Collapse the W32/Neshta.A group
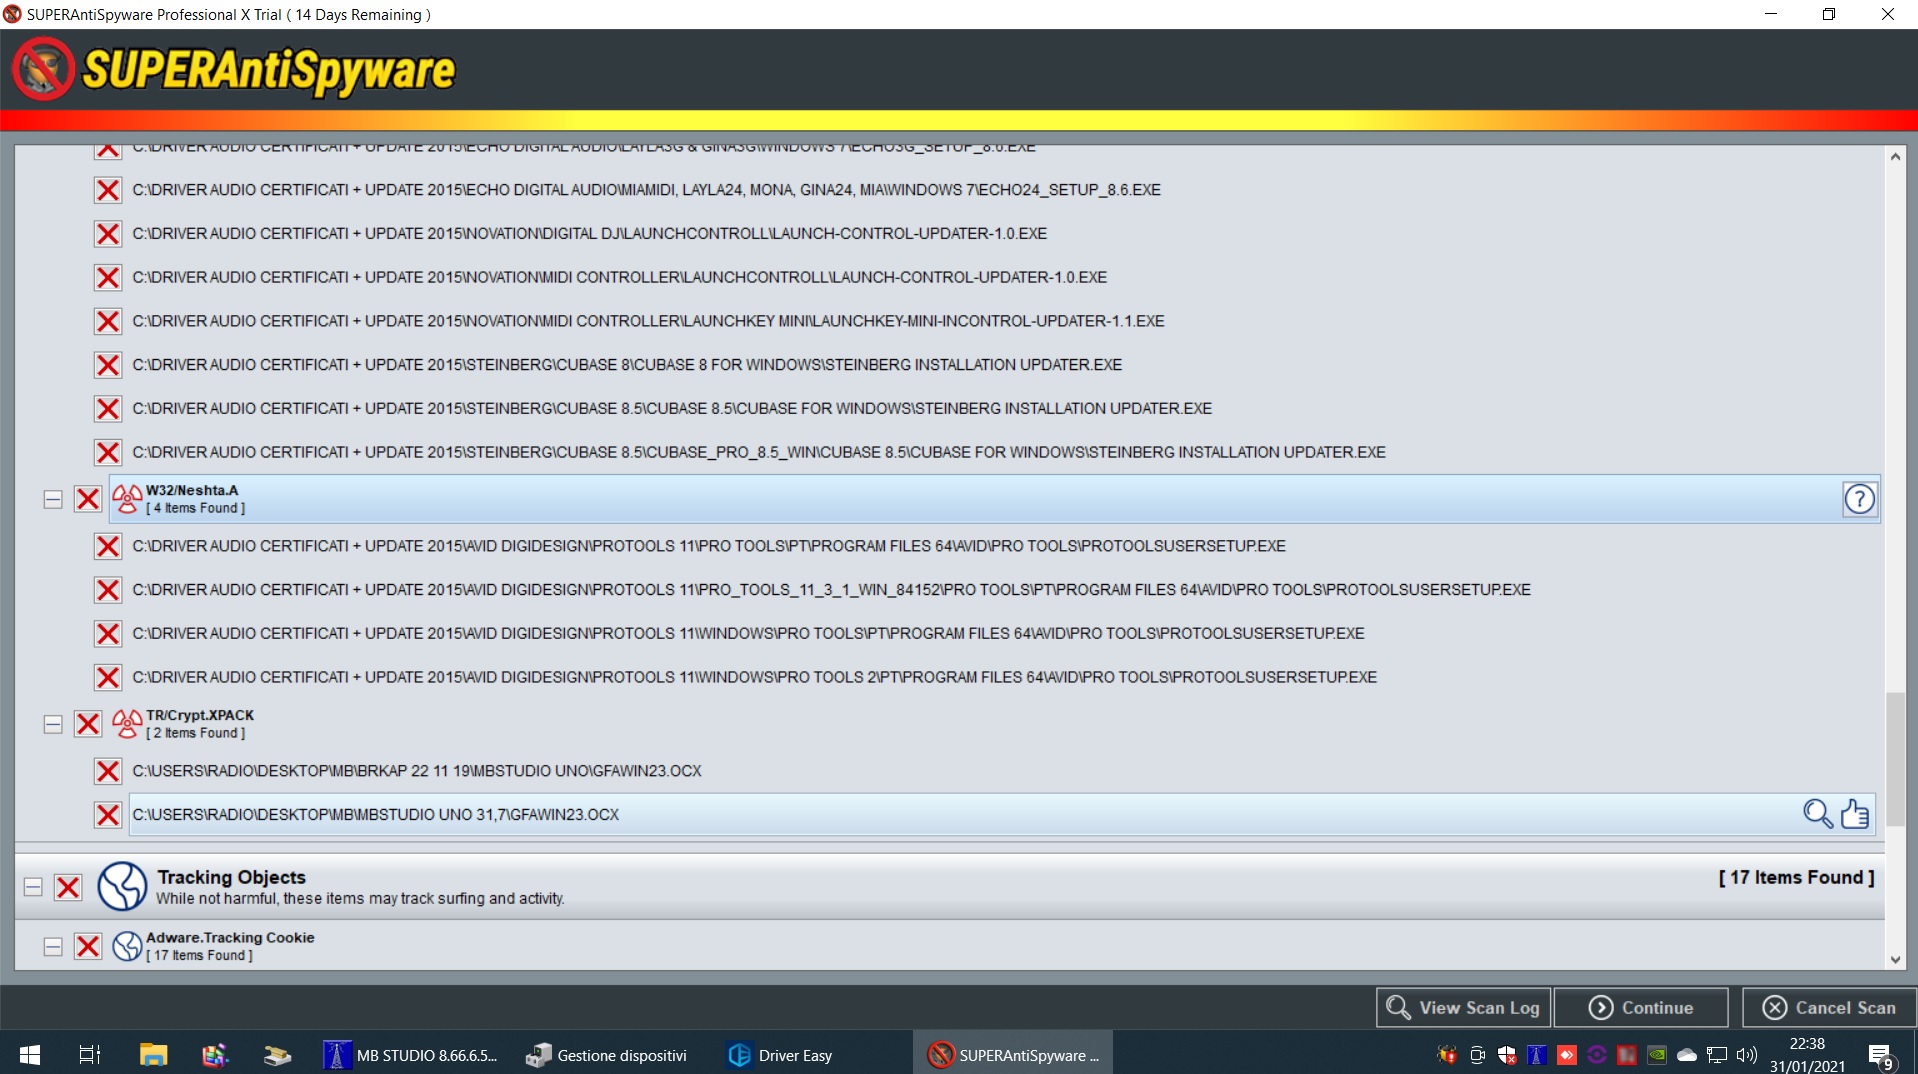 pos(53,499)
